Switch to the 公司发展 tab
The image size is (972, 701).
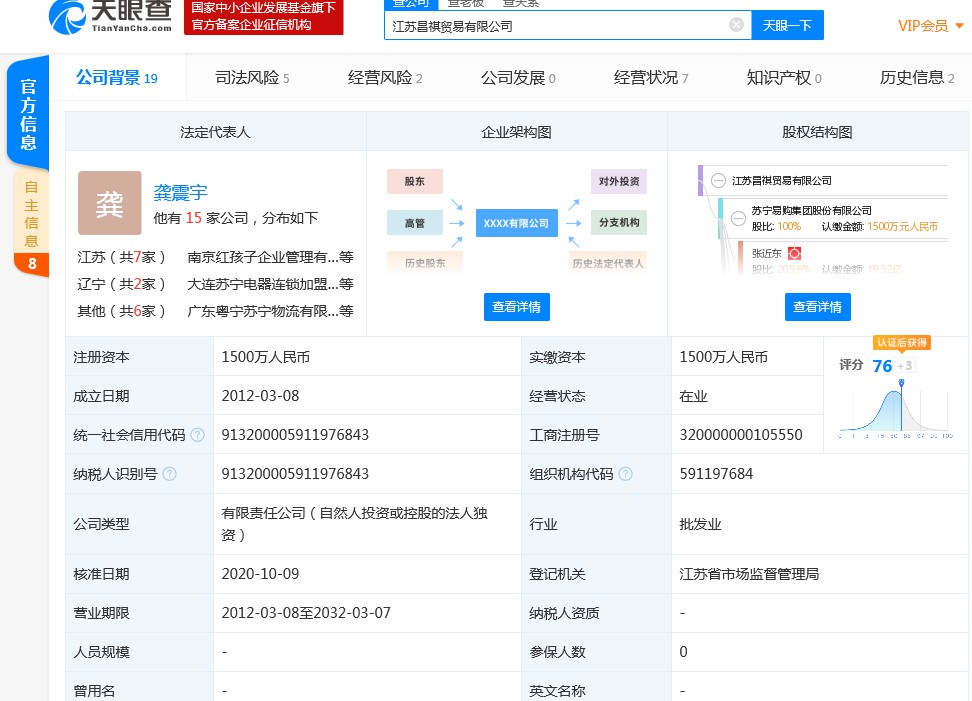(x=518, y=77)
